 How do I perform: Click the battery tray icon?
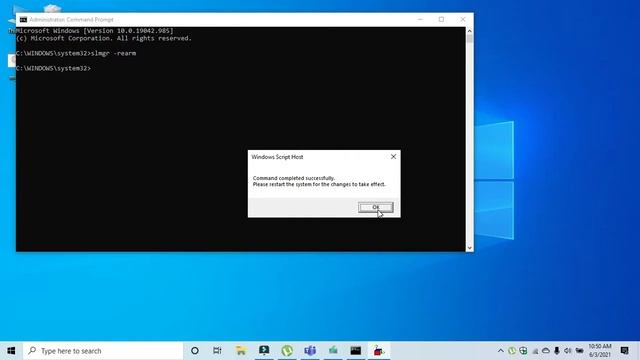579,351
